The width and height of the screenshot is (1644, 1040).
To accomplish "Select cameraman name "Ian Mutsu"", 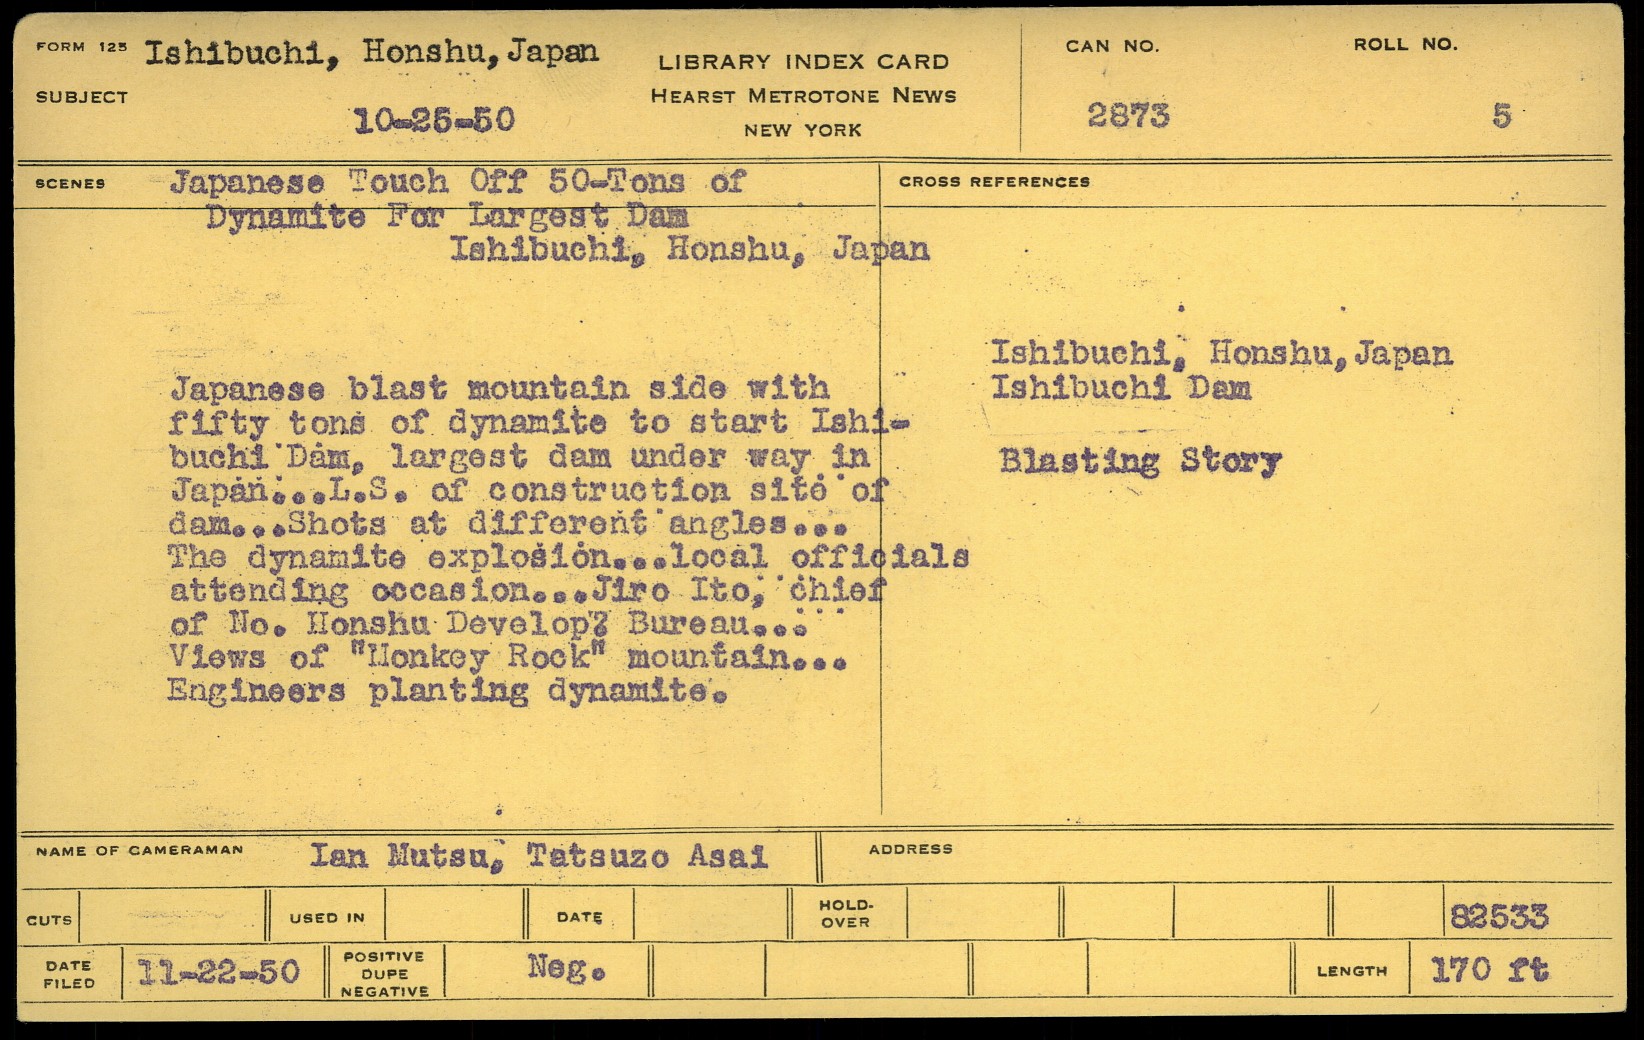I will pos(397,856).
